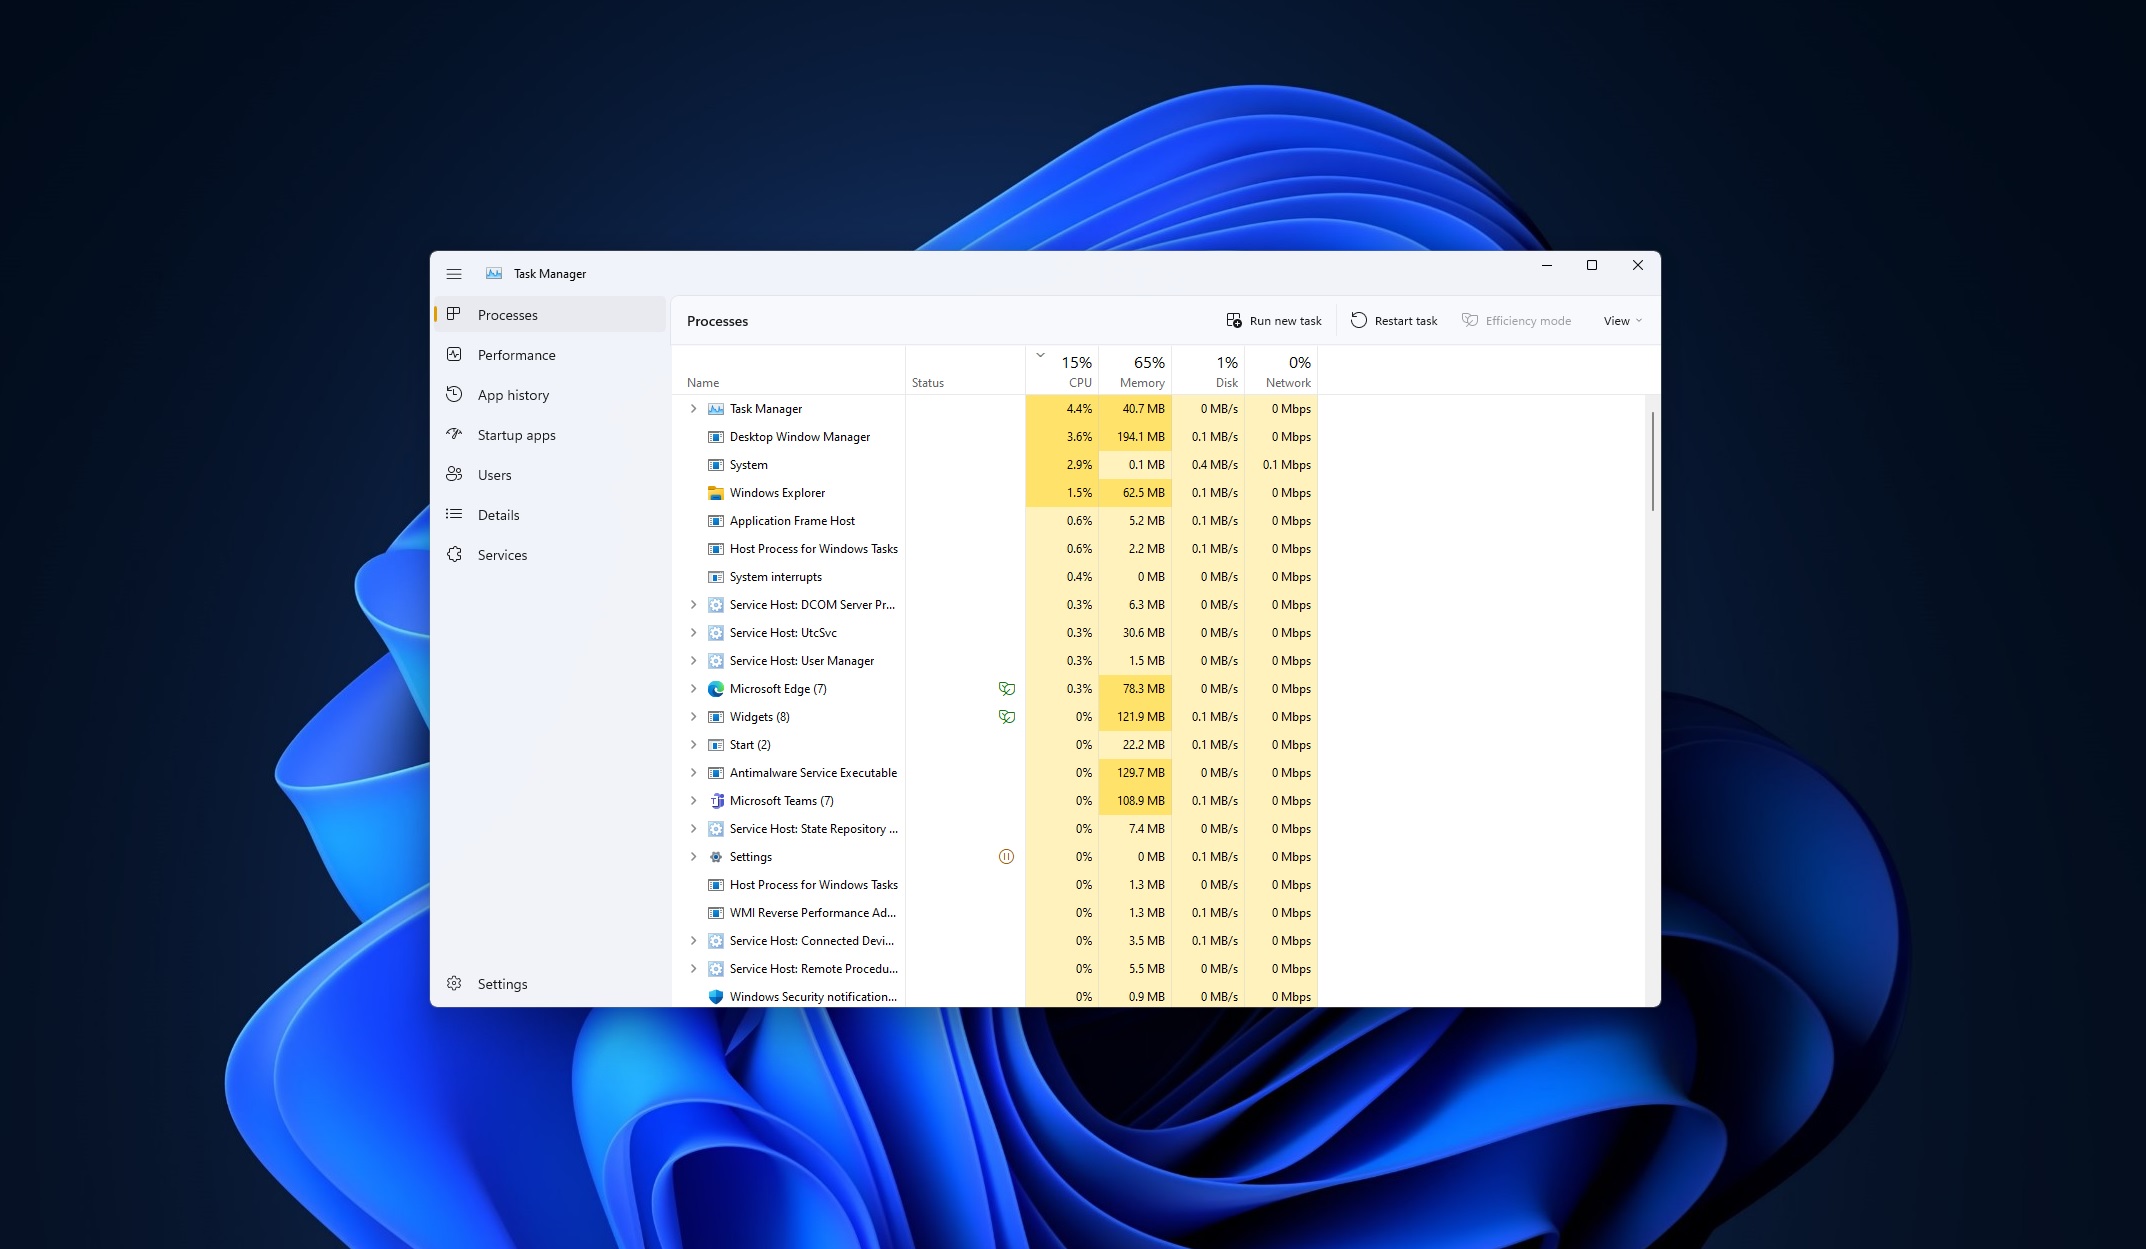
Task: Open the Performance section
Action: coord(516,354)
